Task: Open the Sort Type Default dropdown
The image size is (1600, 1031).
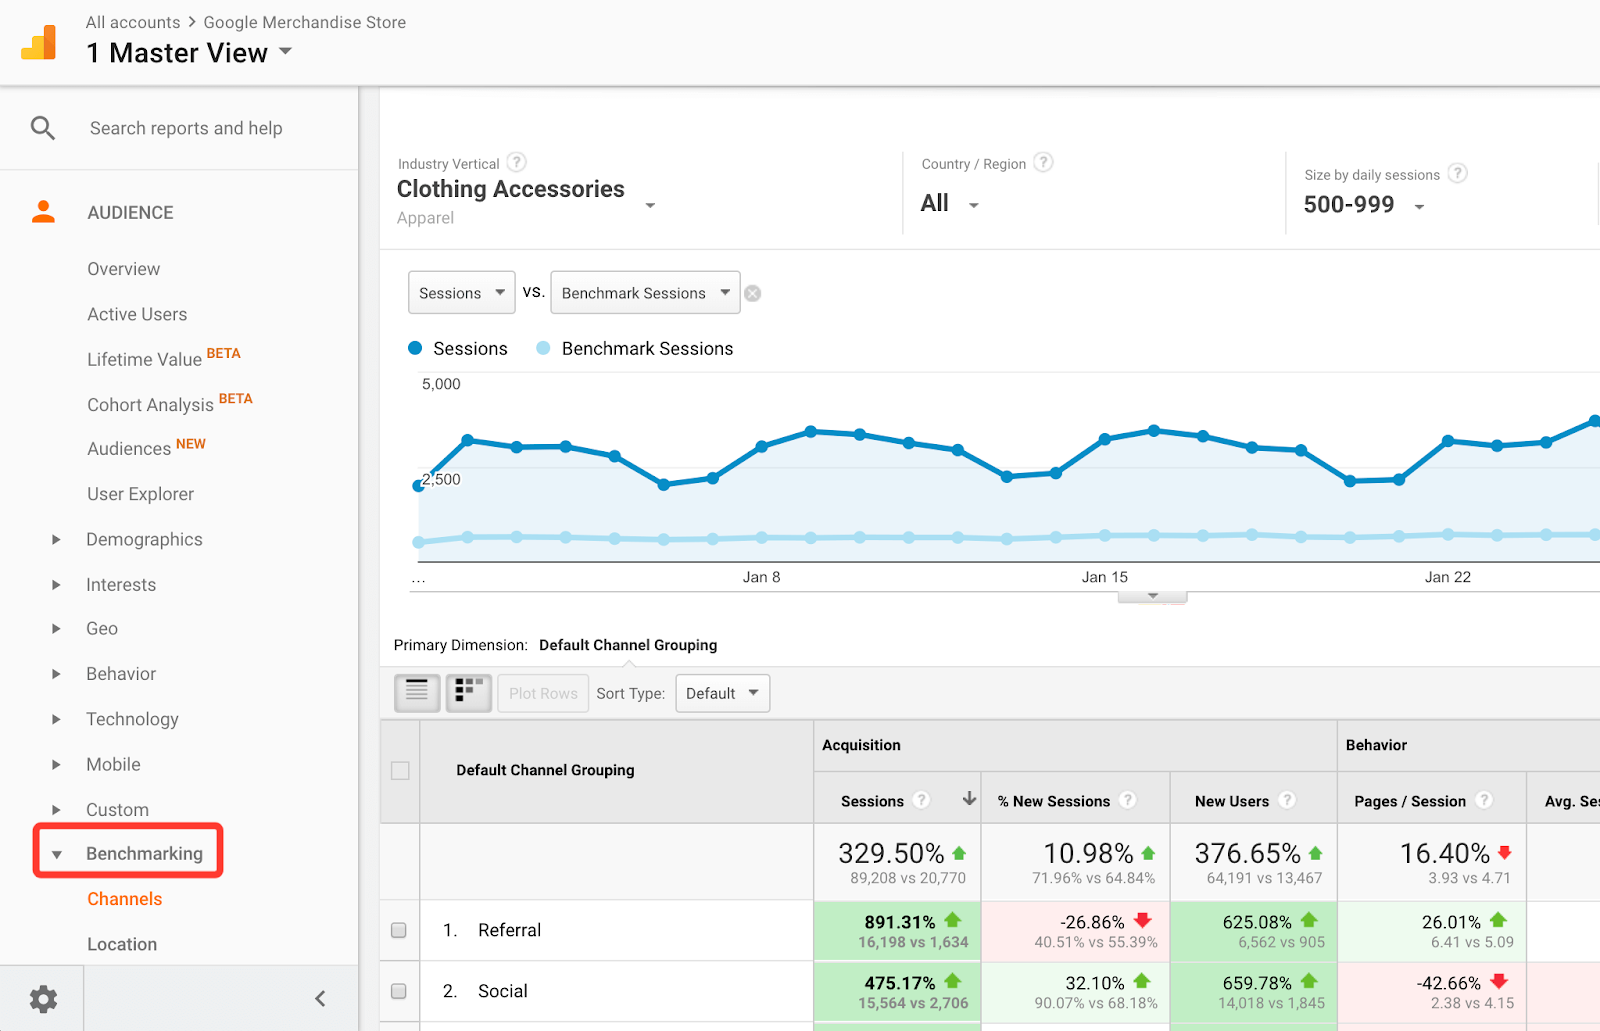Action: (x=722, y=693)
